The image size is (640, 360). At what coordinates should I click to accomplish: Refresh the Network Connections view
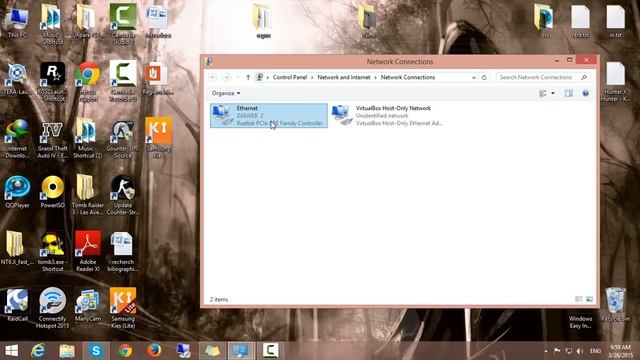(x=484, y=77)
